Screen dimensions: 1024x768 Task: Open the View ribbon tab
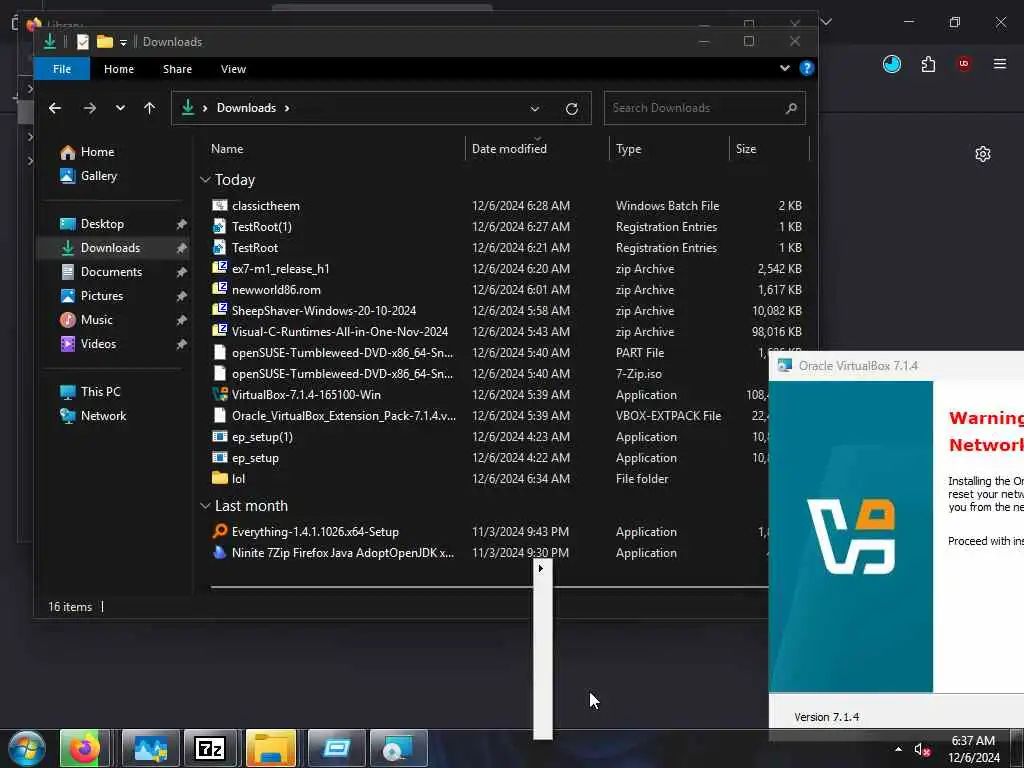click(233, 69)
